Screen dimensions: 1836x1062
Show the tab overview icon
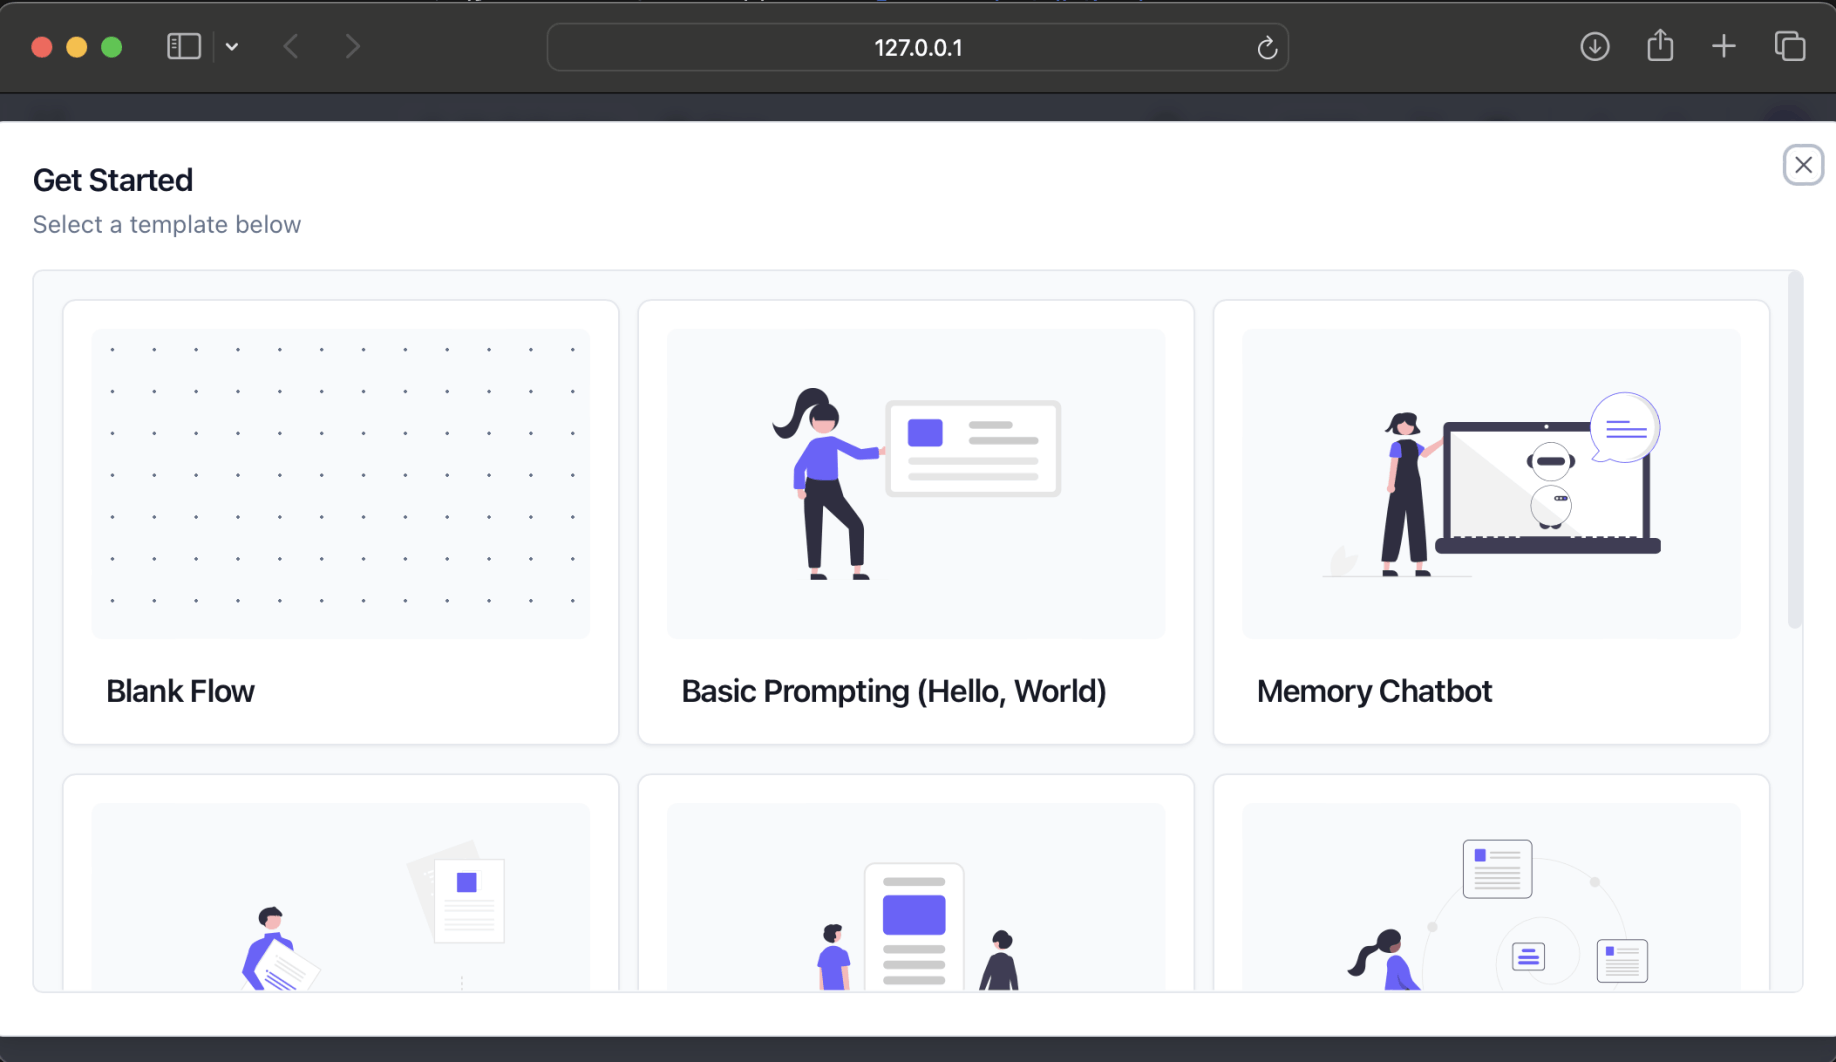(1790, 47)
